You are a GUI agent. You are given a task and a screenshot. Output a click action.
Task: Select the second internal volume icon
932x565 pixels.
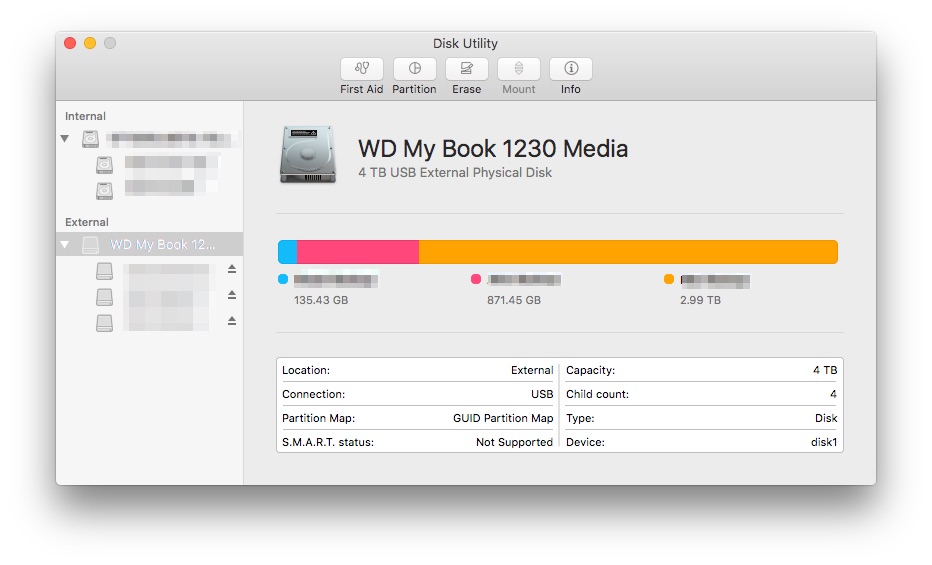(105, 191)
